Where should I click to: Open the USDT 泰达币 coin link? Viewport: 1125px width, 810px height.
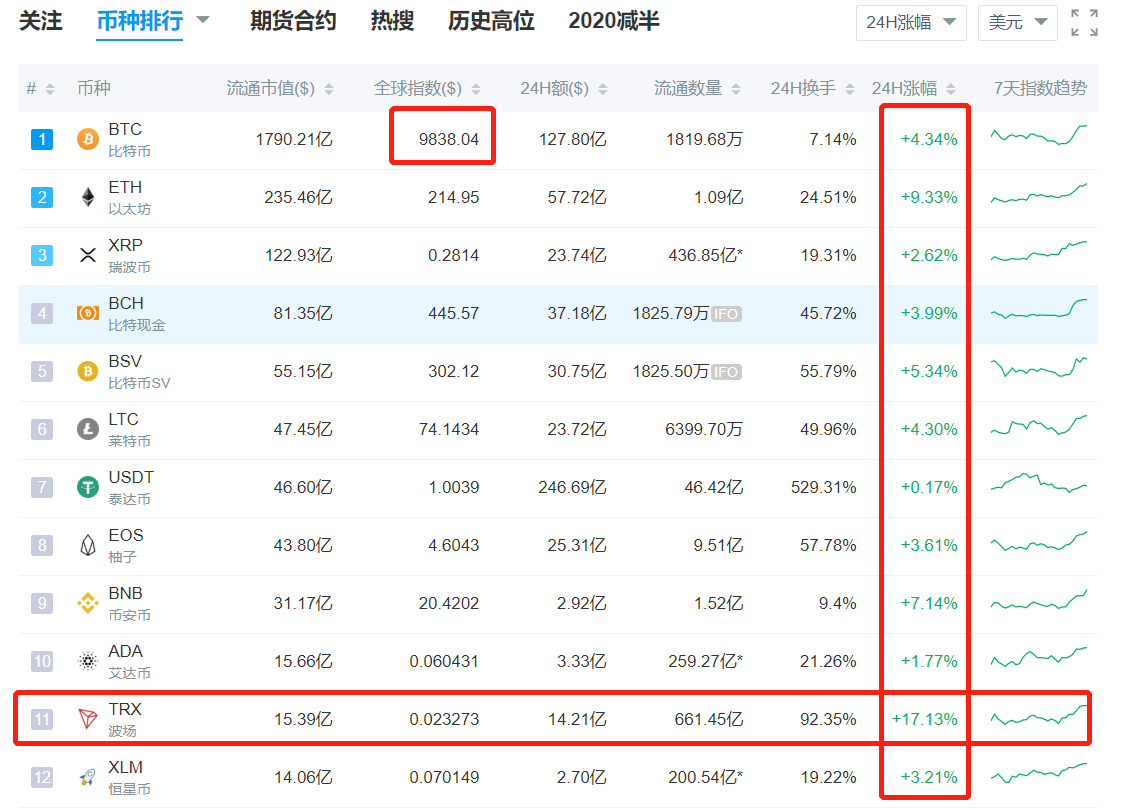coord(131,488)
